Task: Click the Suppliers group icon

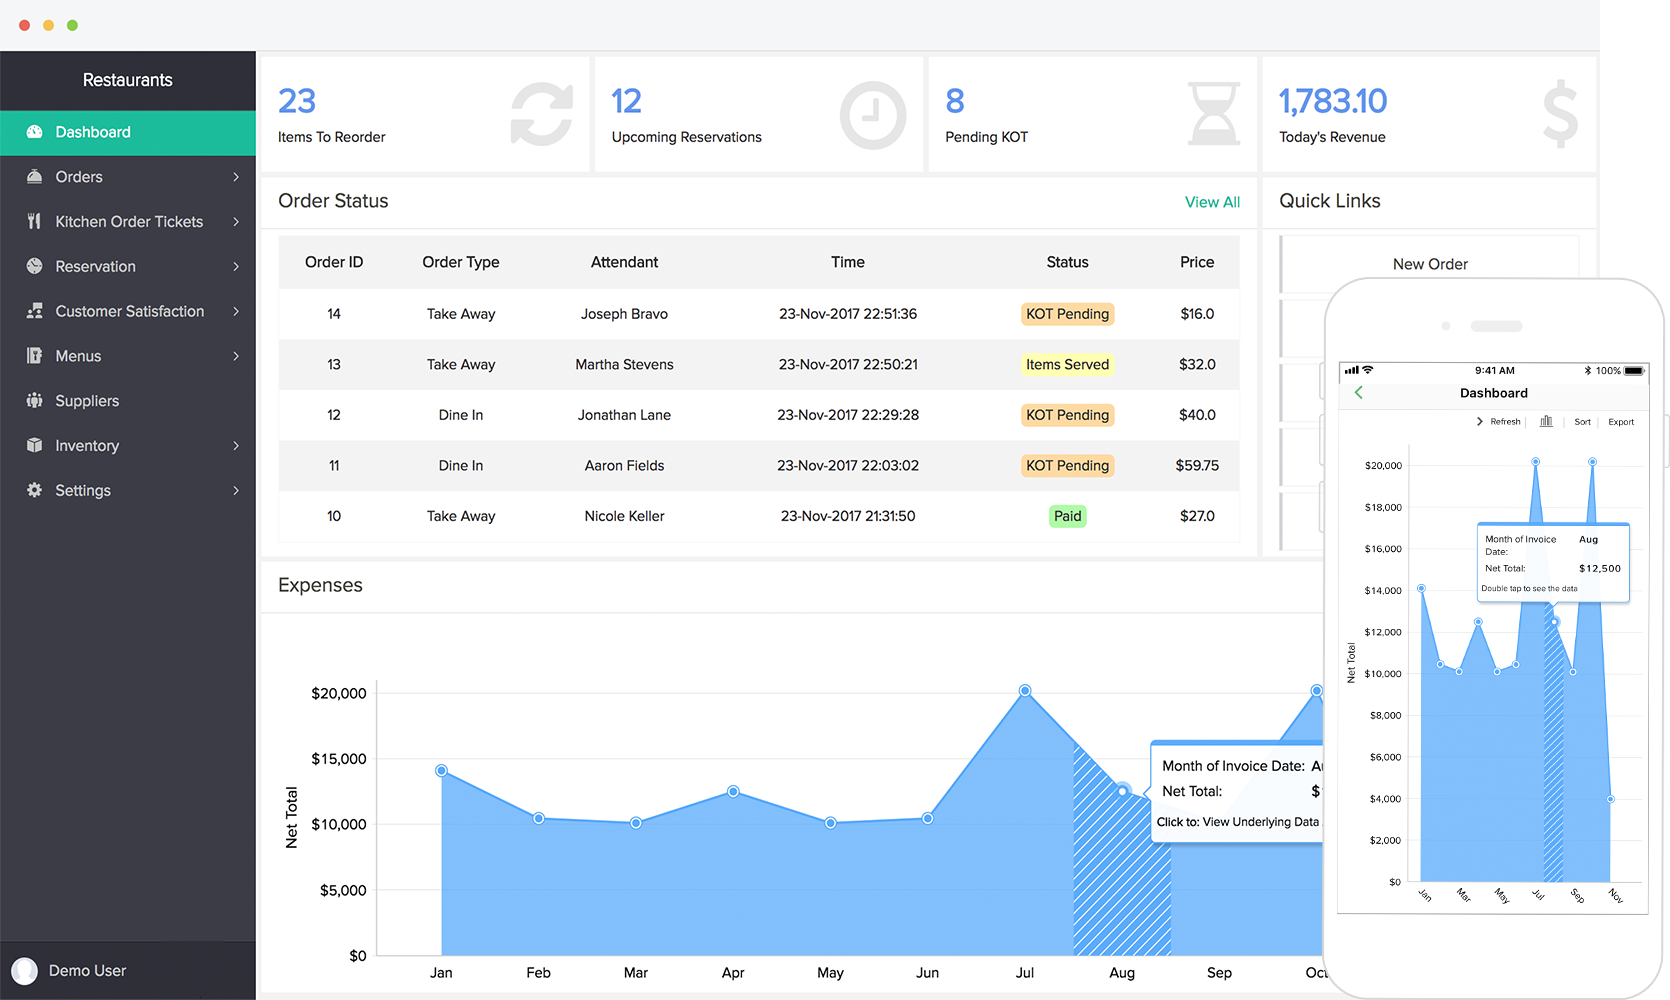Action: [x=34, y=401]
